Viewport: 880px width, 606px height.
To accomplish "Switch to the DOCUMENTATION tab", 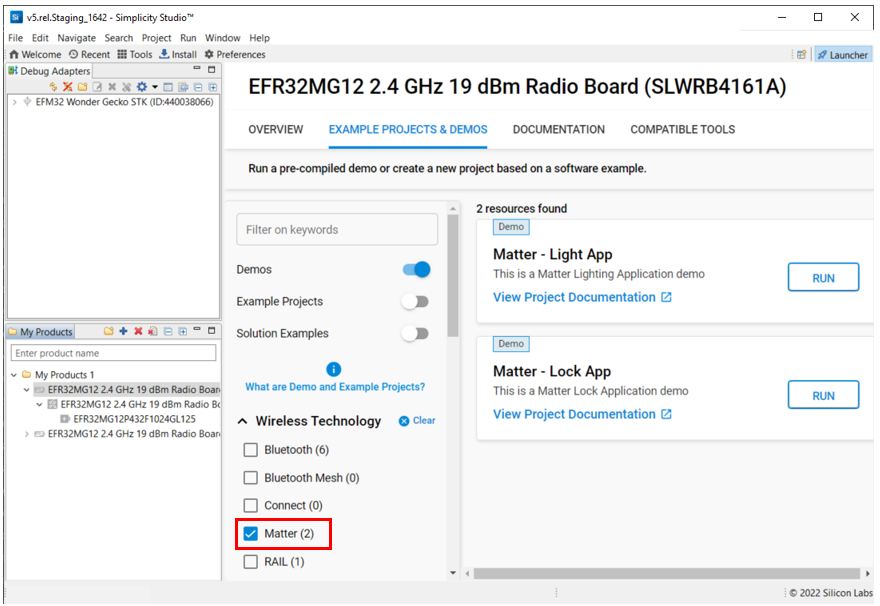I will coord(558,129).
